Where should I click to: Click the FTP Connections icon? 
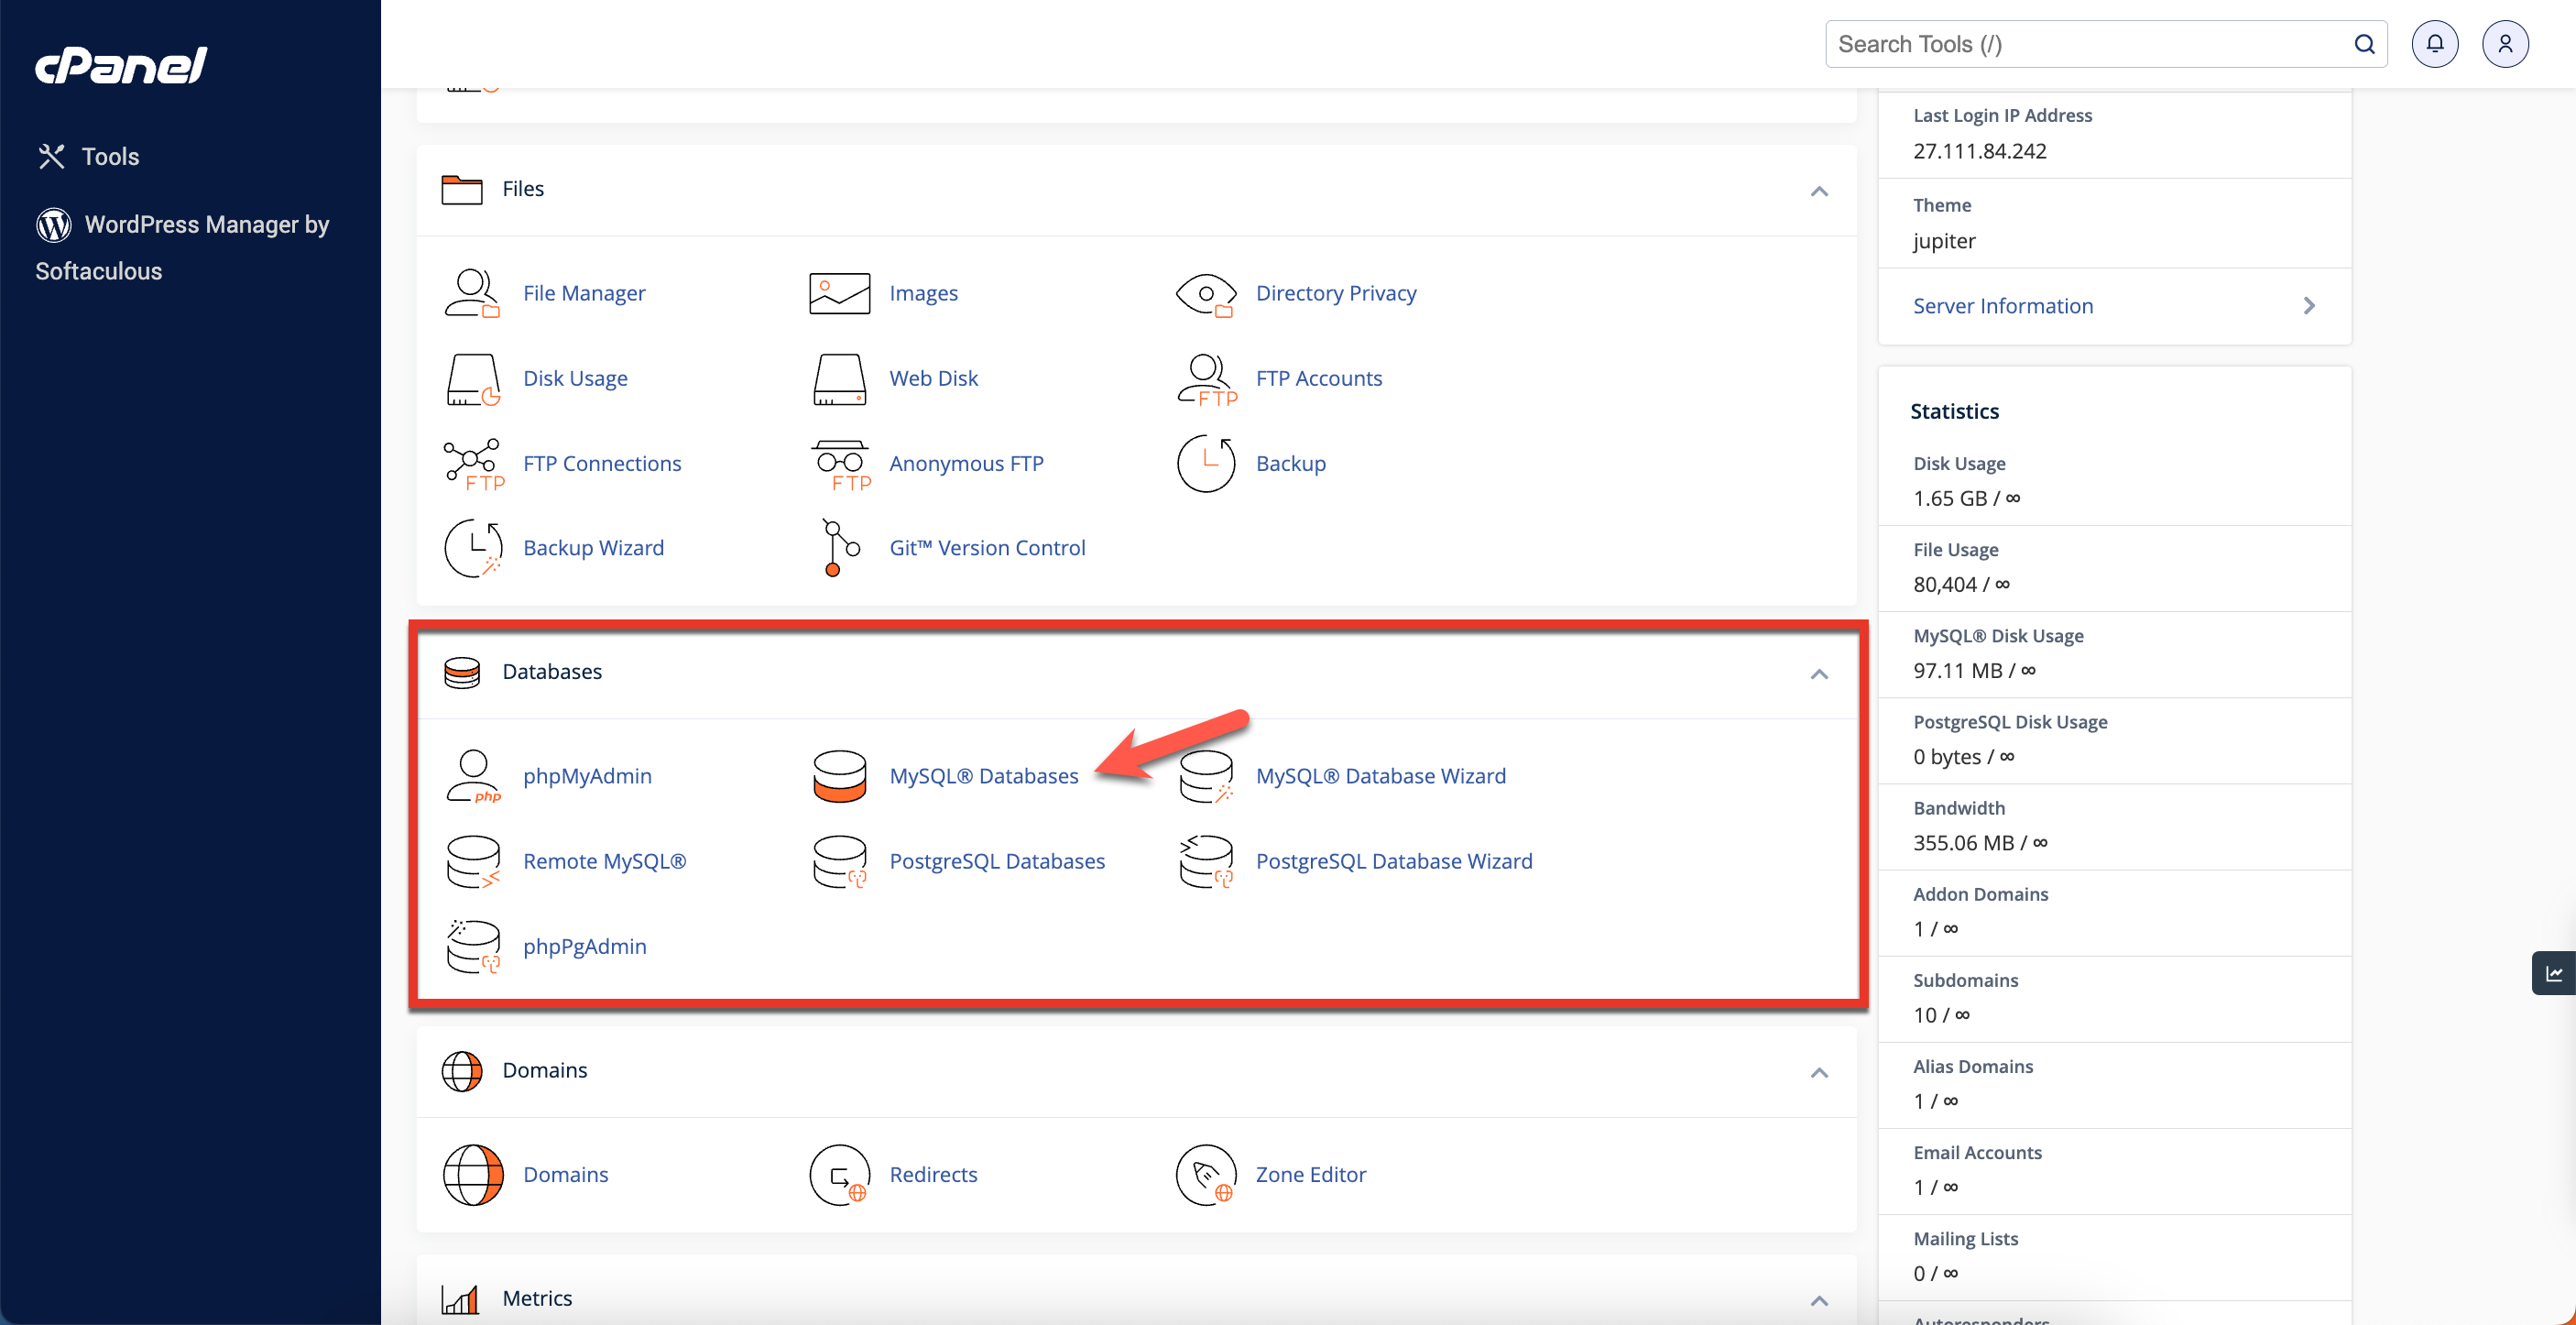tap(473, 464)
